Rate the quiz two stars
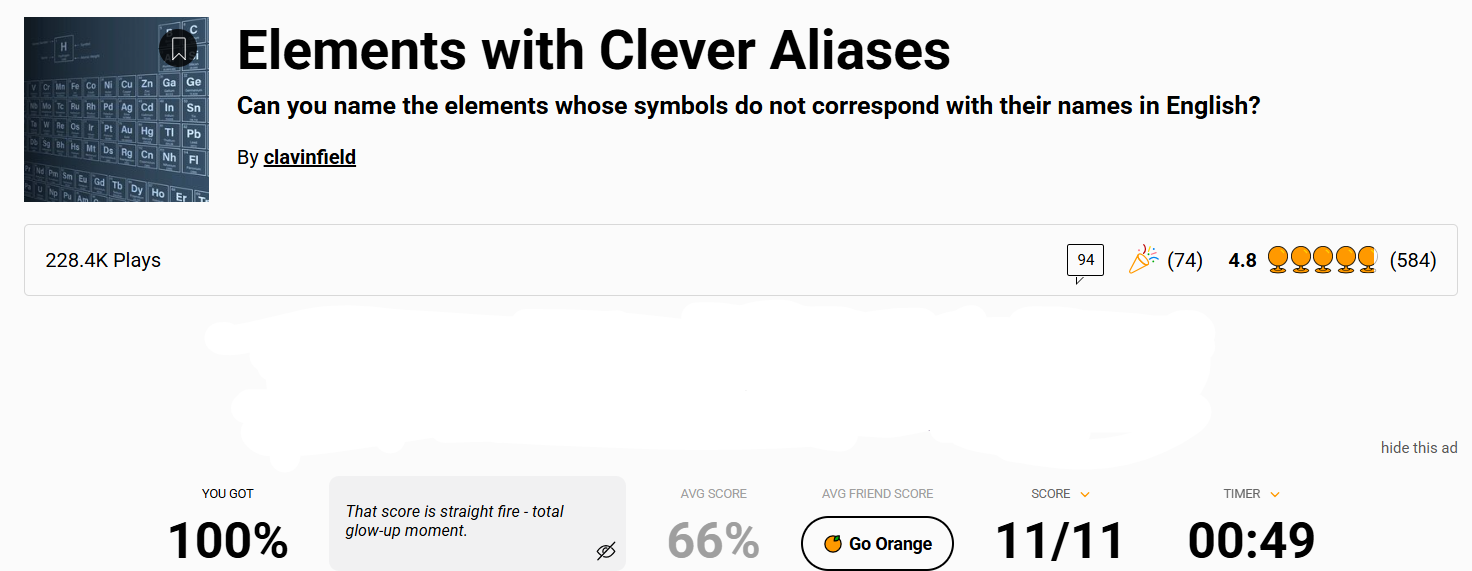The width and height of the screenshot is (1472, 571). [1300, 260]
